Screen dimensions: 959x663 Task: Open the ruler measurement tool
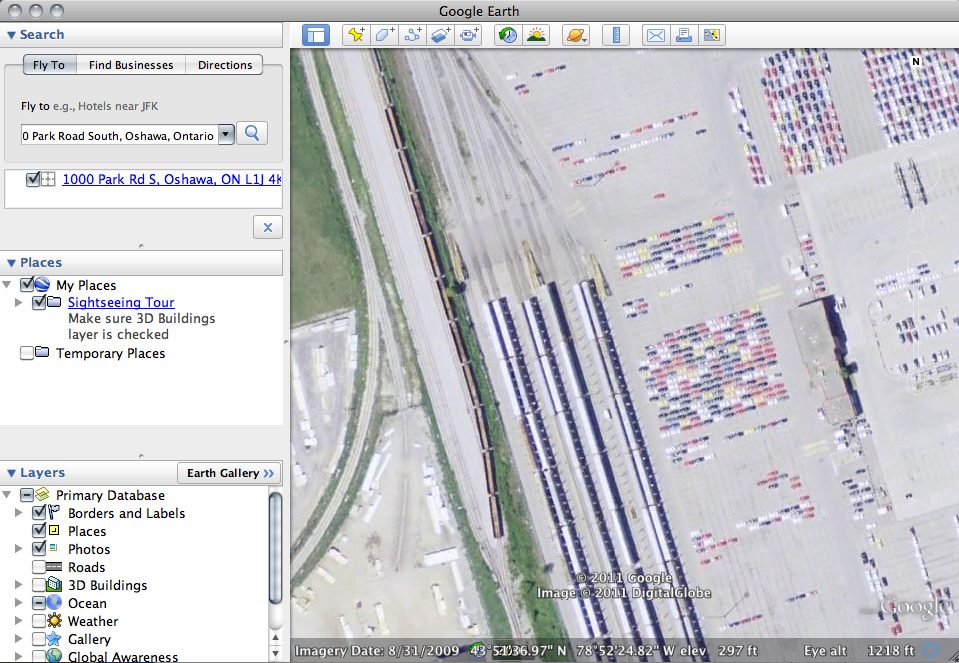click(x=616, y=35)
